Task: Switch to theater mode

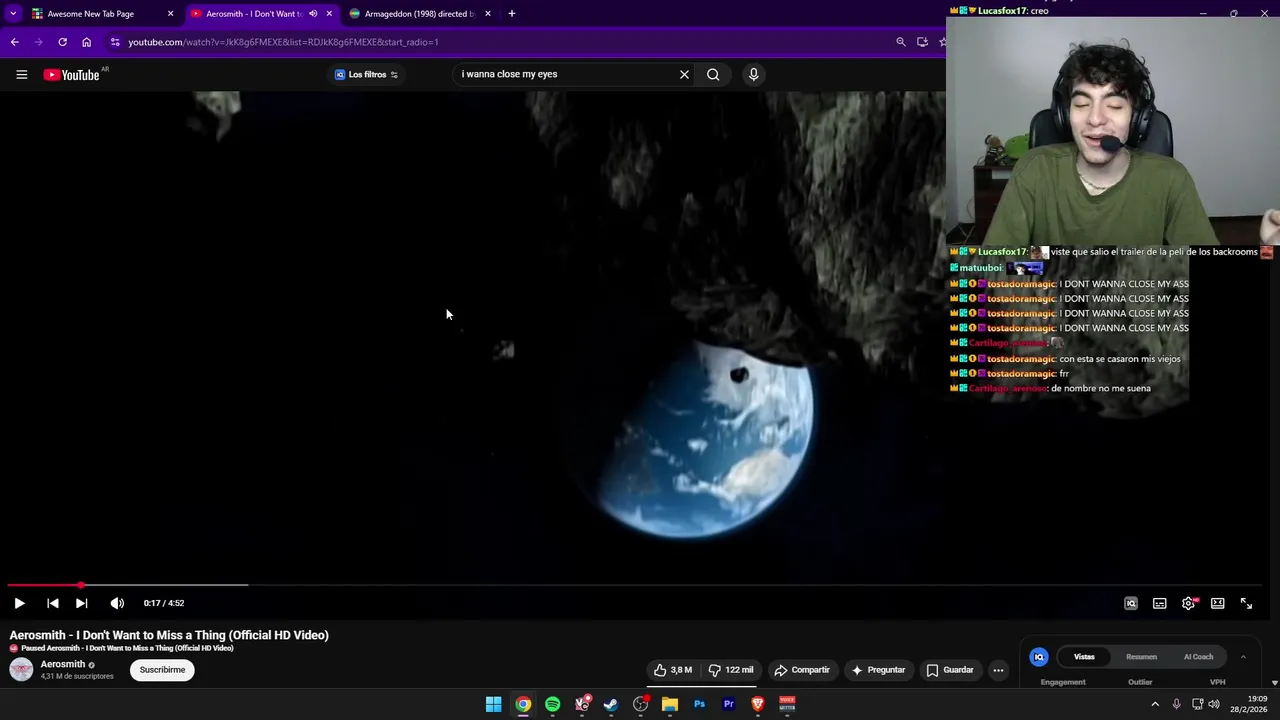Action: pyautogui.click(x=1218, y=603)
